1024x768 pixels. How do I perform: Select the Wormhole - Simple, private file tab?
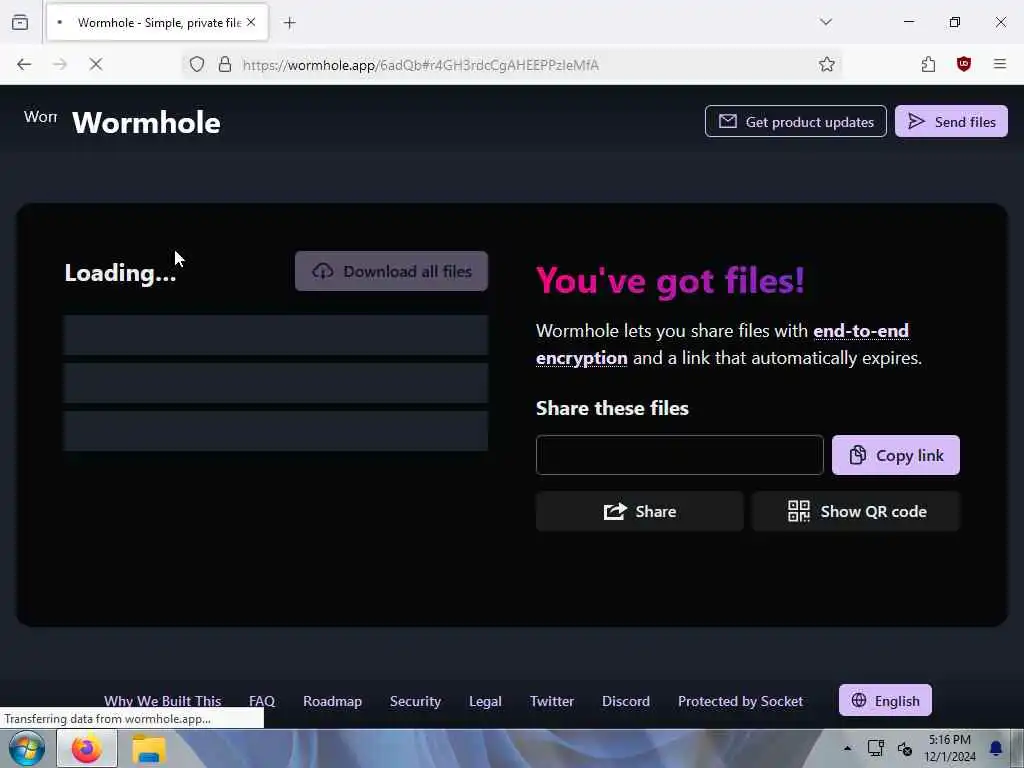pos(157,22)
